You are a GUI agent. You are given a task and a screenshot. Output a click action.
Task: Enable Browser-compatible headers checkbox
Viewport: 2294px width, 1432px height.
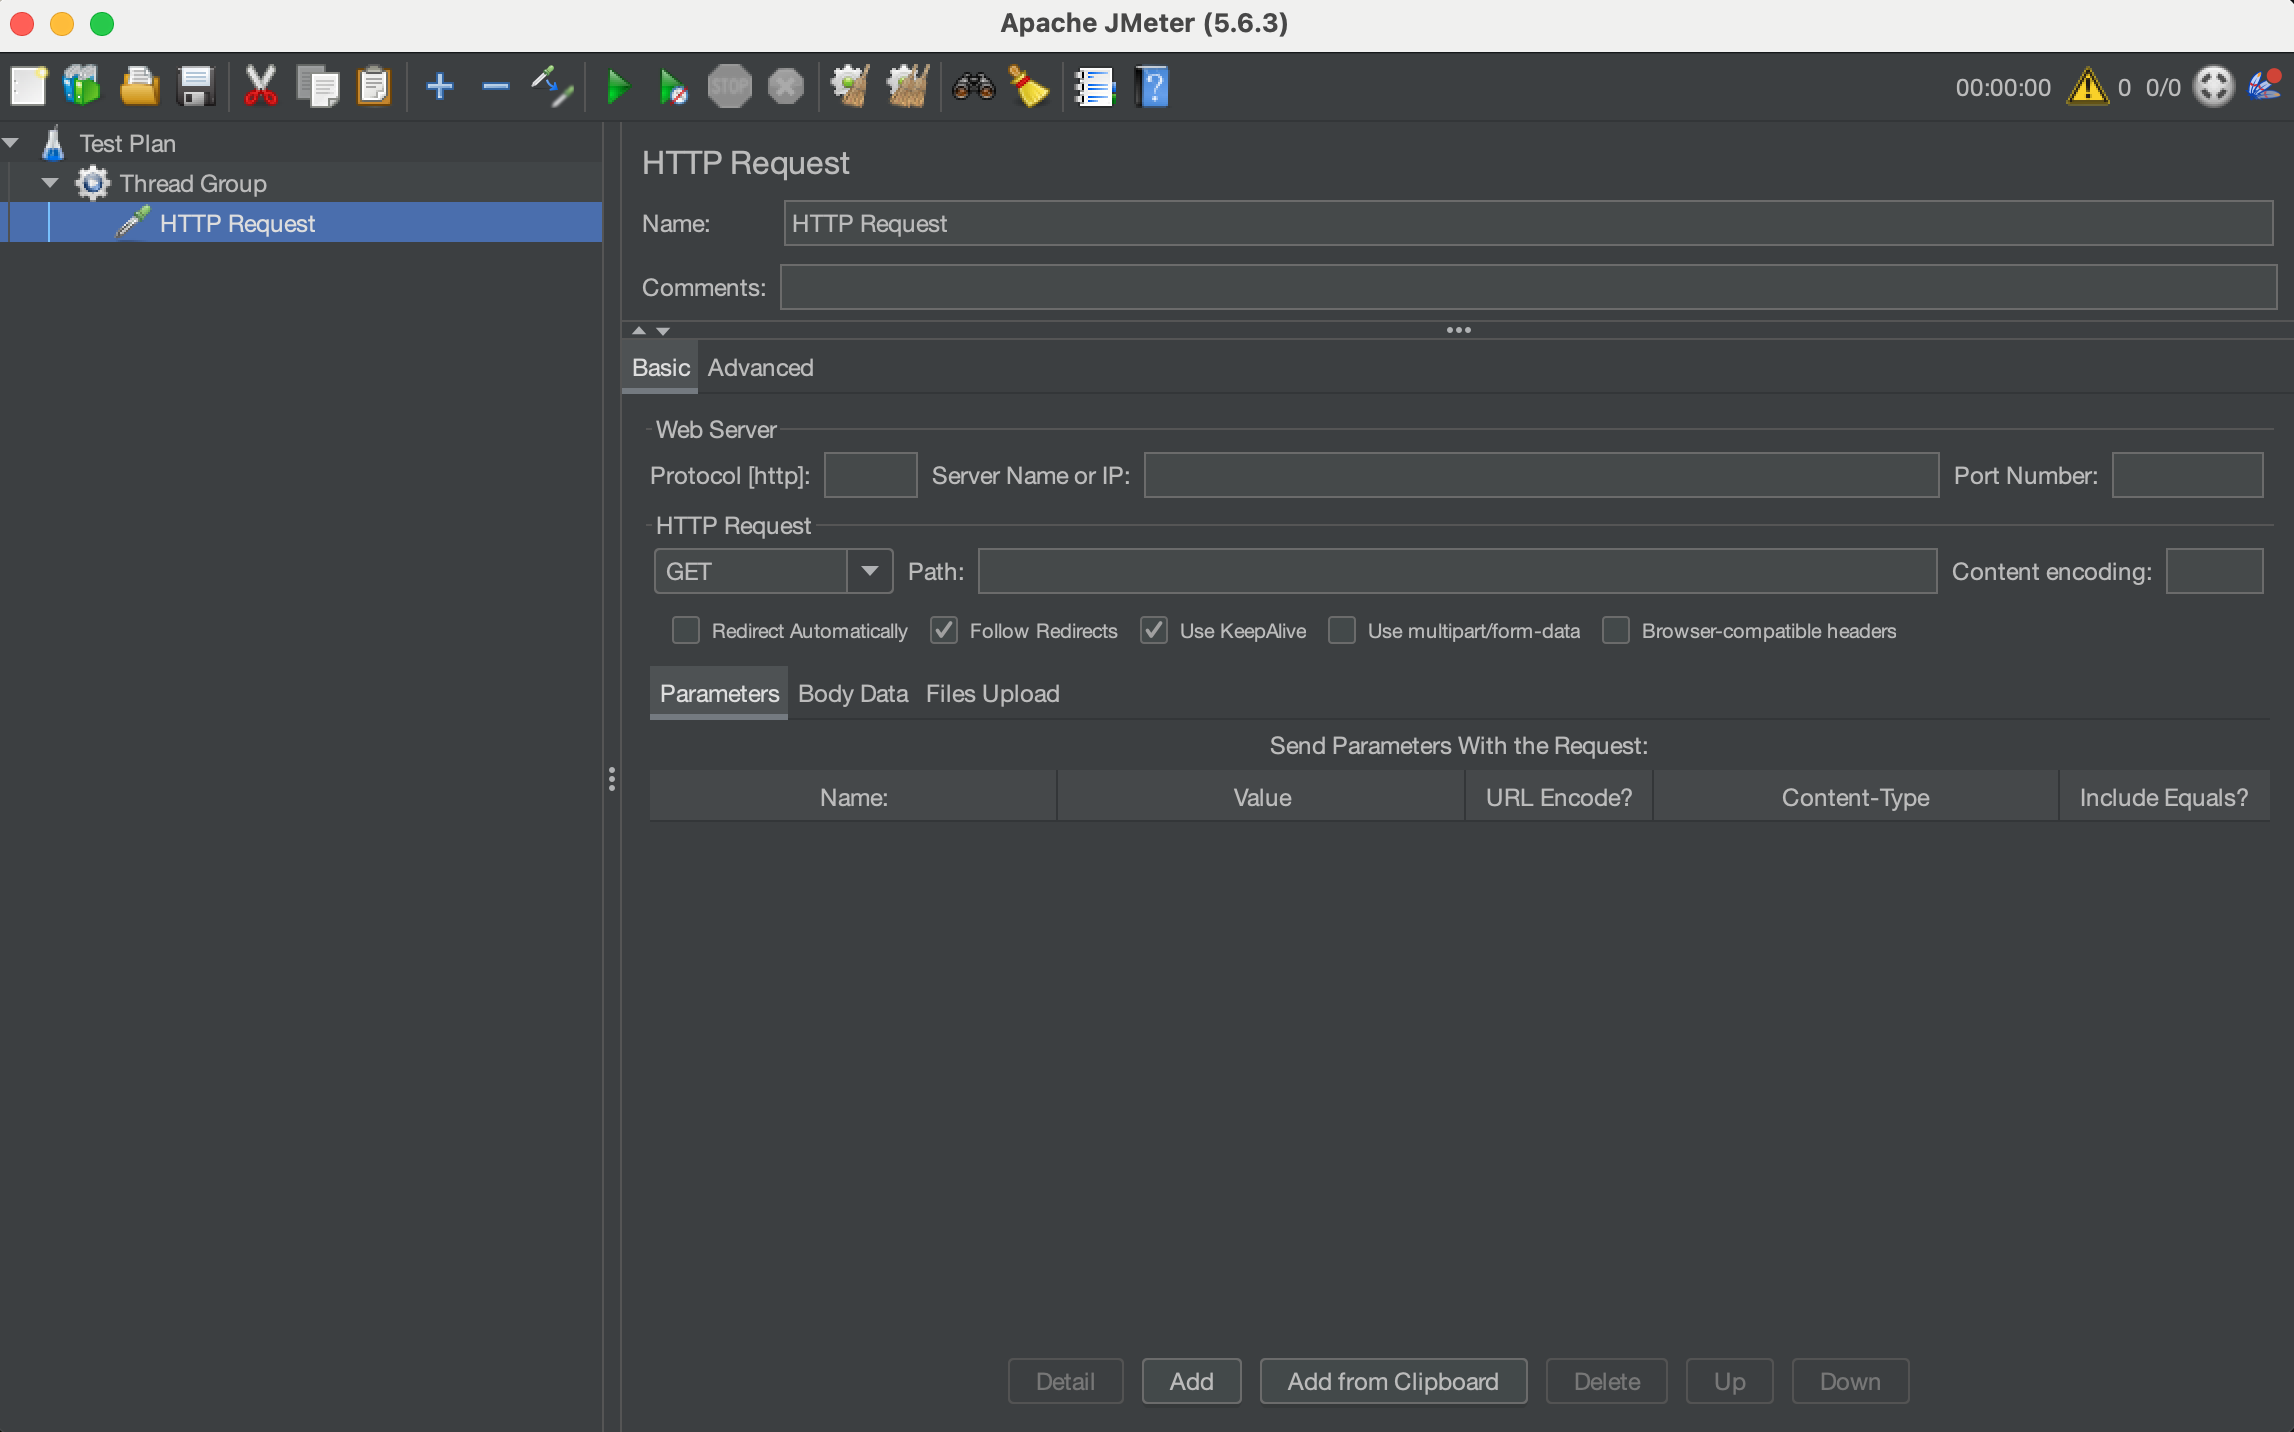1616,631
